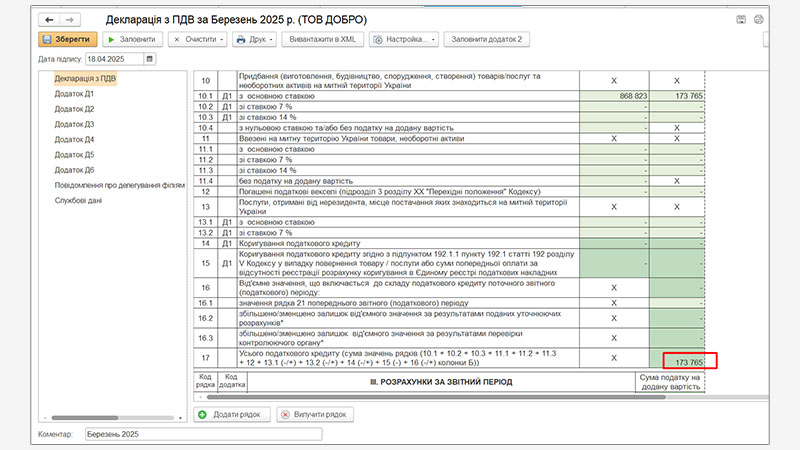Click the horizontal scrollbar under the declaration table

pyautogui.click(x=435, y=397)
